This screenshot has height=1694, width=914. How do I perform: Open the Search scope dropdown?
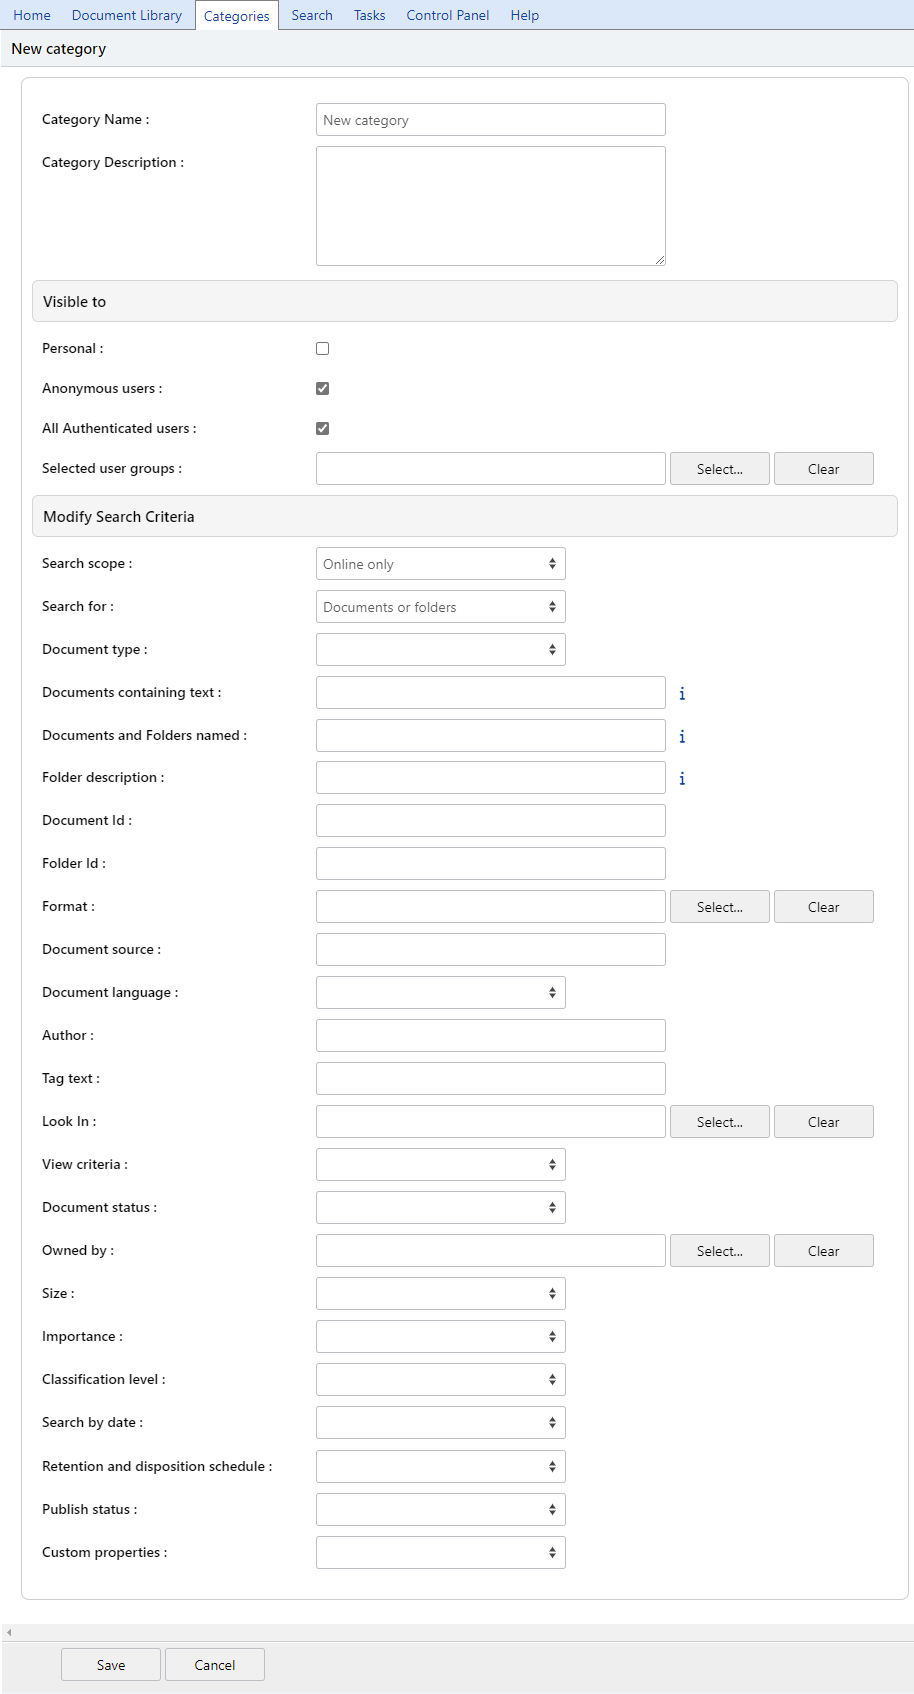point(441,564)
